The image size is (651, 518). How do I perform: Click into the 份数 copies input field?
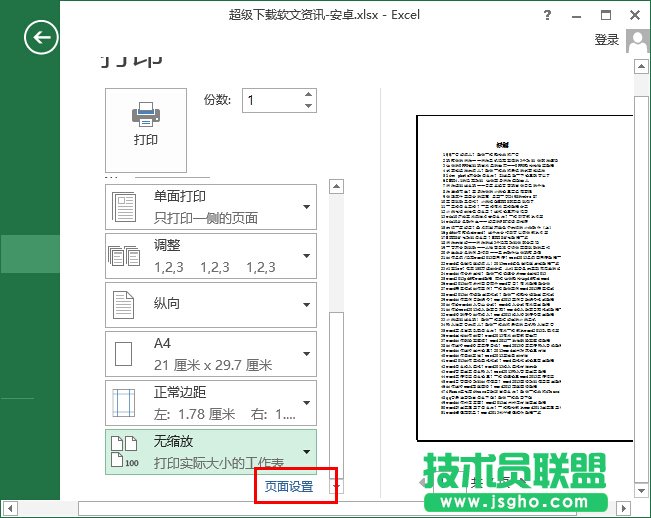tap(270, 100)
